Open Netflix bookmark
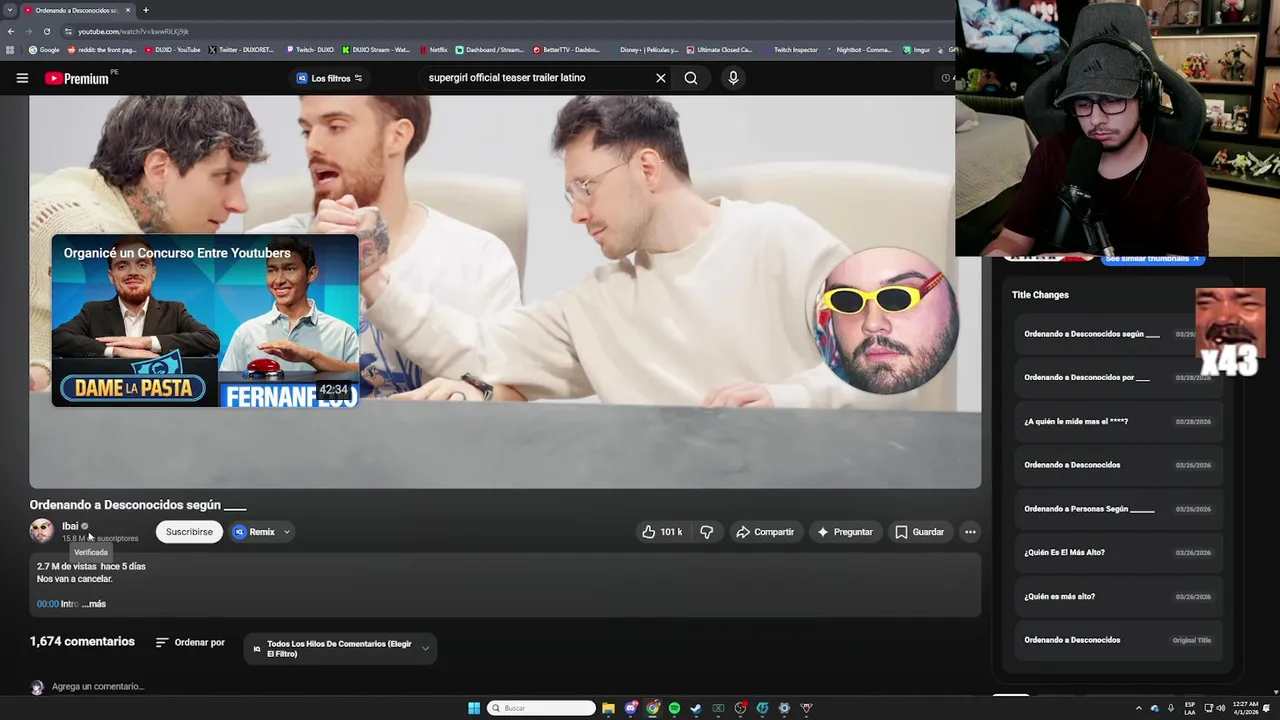 click(x=433, y=50)
